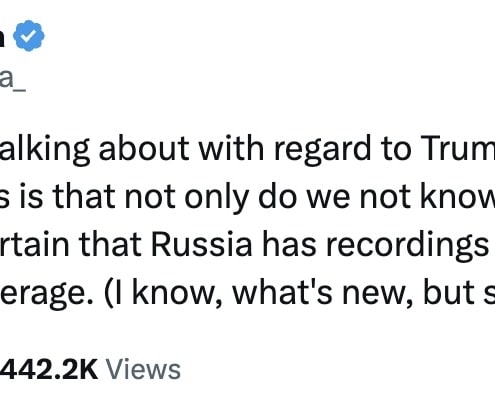The image size is (495, 400).
Task: Click the Views label
Action: tap(143, 370)
